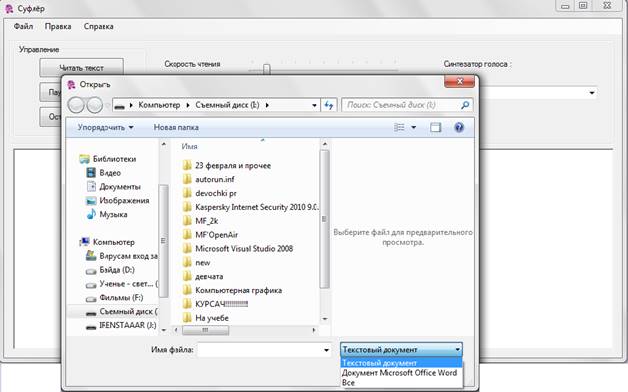The width and height of the screenshot is (628, 392).
Task: Choose Документ Microsoft Office Word option
Action: click(401, 373)
